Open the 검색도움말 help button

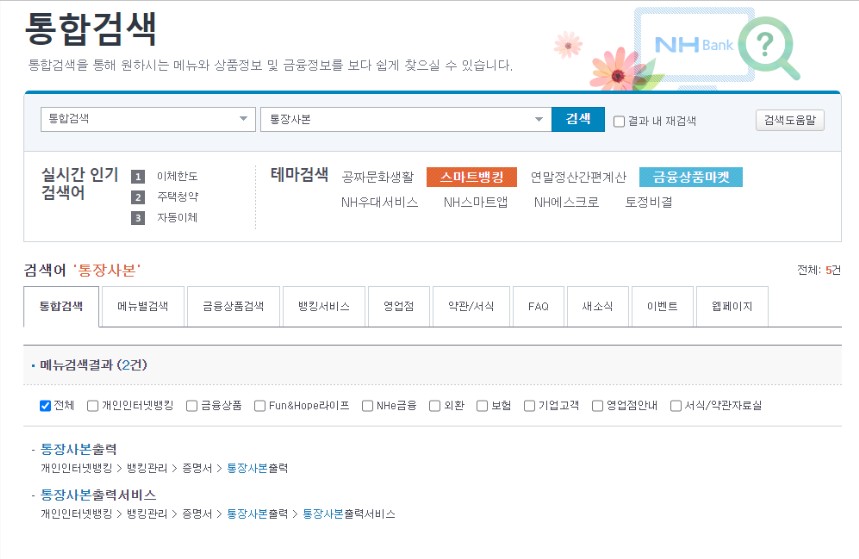(x=790, y=120)
